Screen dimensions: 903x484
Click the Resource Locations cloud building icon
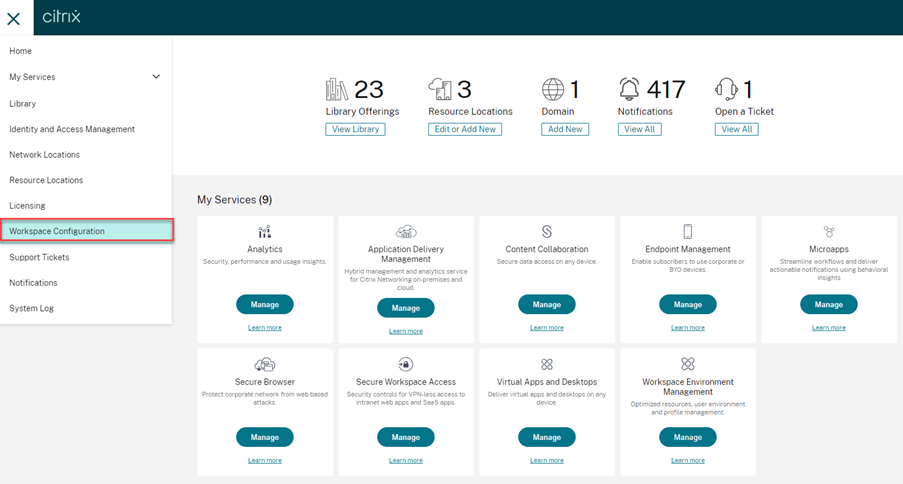pos(440,89)
